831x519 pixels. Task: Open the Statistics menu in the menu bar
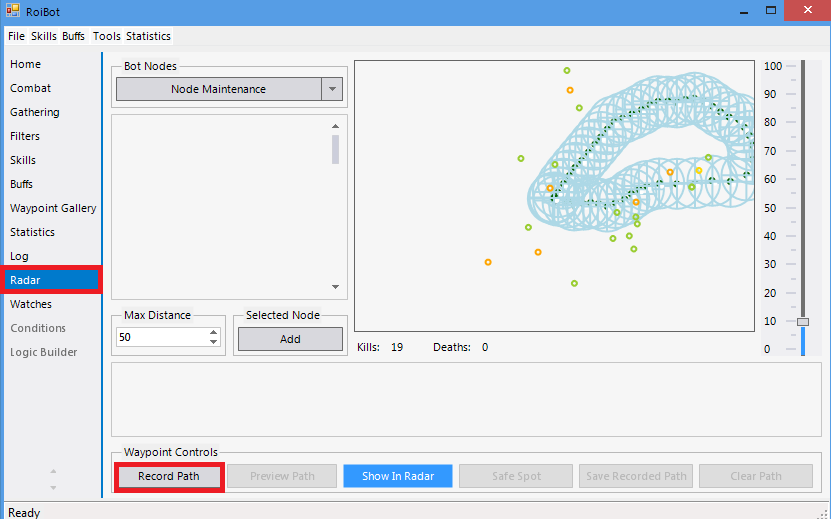[x=148, y=36]
